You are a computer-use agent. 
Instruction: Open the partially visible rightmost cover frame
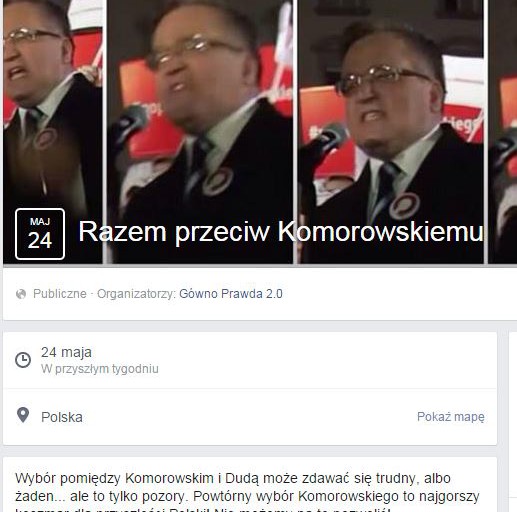coord(503,132)
